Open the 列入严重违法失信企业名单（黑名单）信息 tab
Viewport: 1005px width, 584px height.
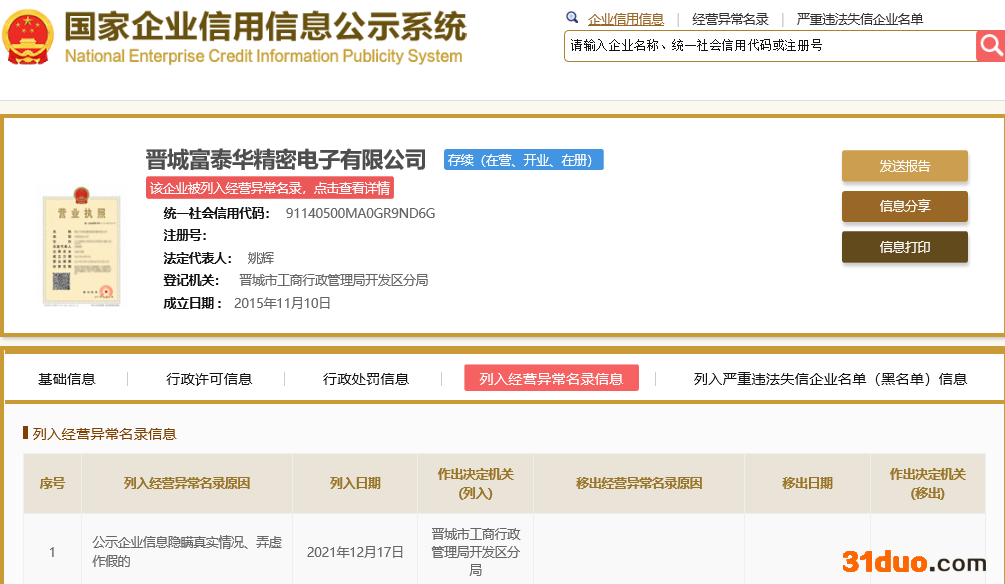pos(830,379)
